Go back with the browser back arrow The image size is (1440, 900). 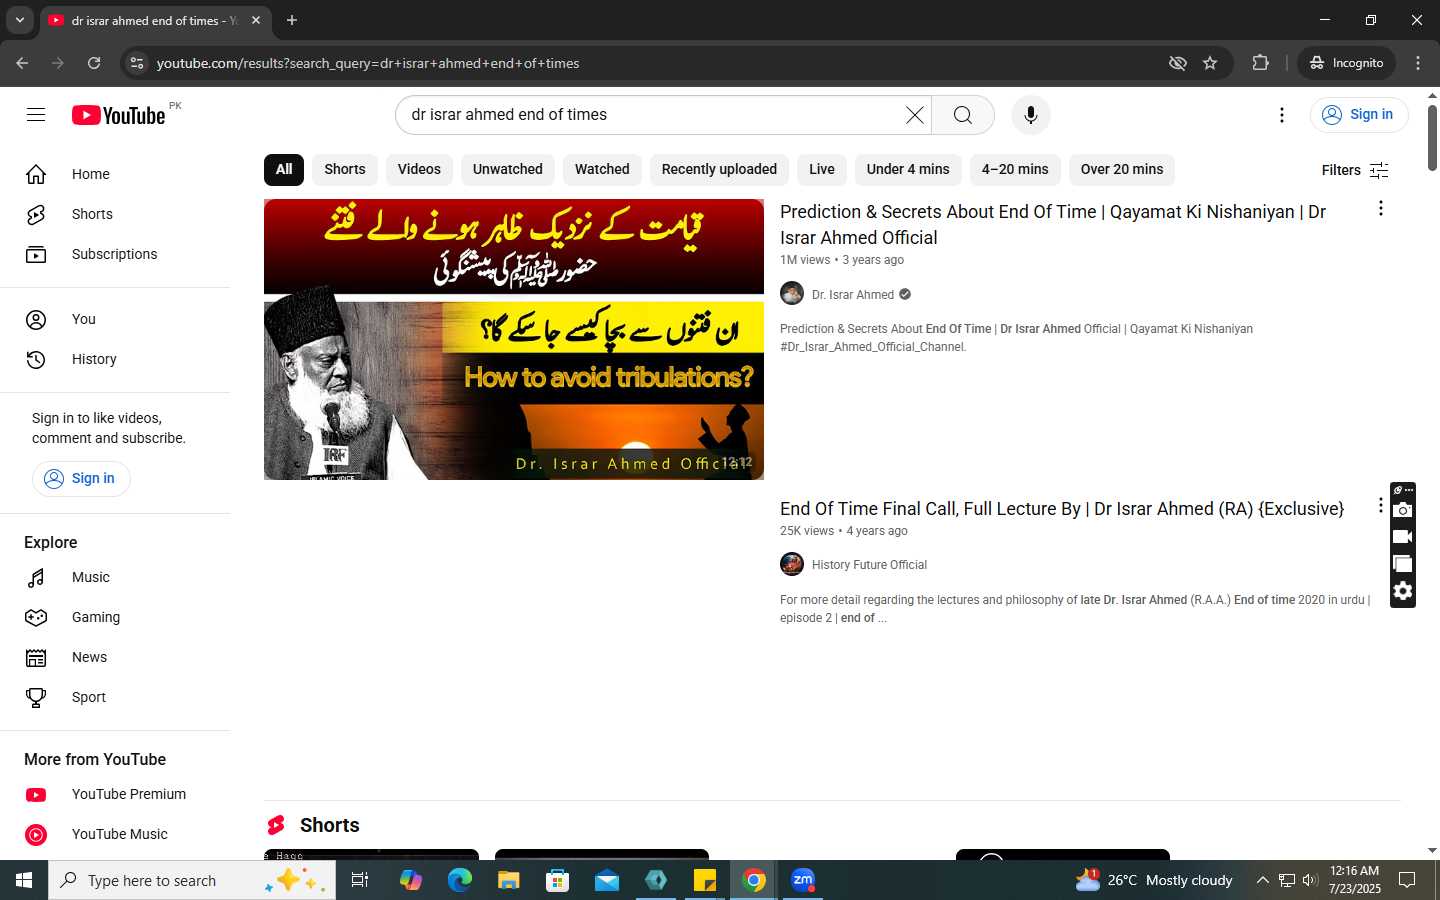coord(22,63)
